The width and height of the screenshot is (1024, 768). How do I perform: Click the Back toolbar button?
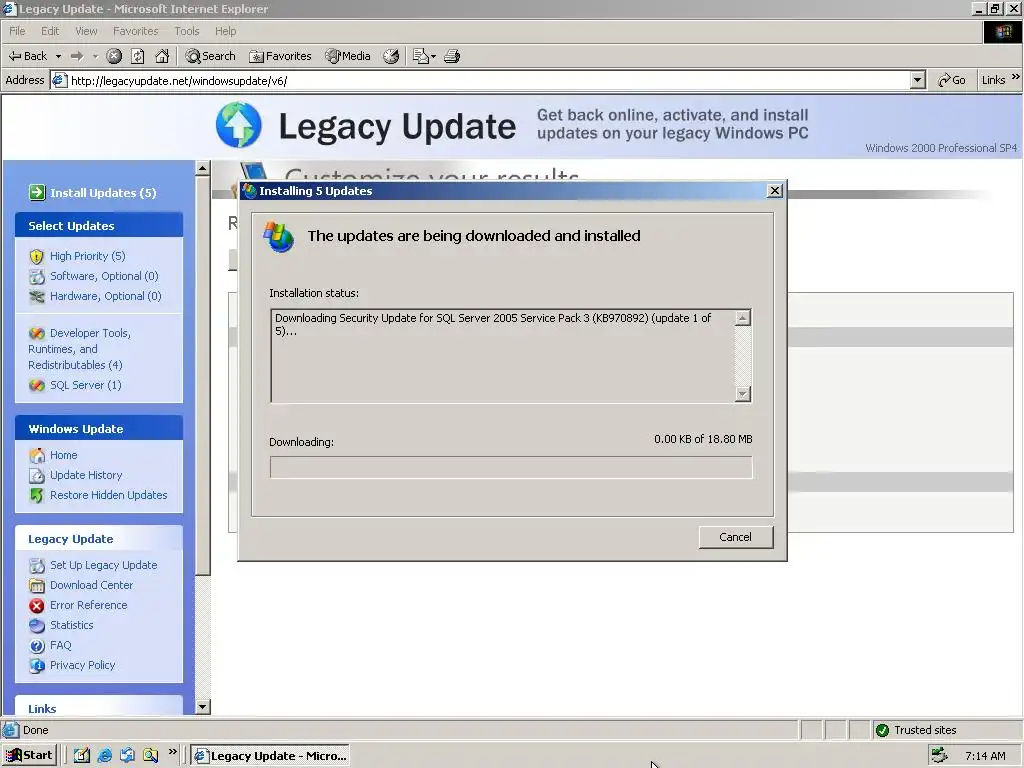[27, 56]
